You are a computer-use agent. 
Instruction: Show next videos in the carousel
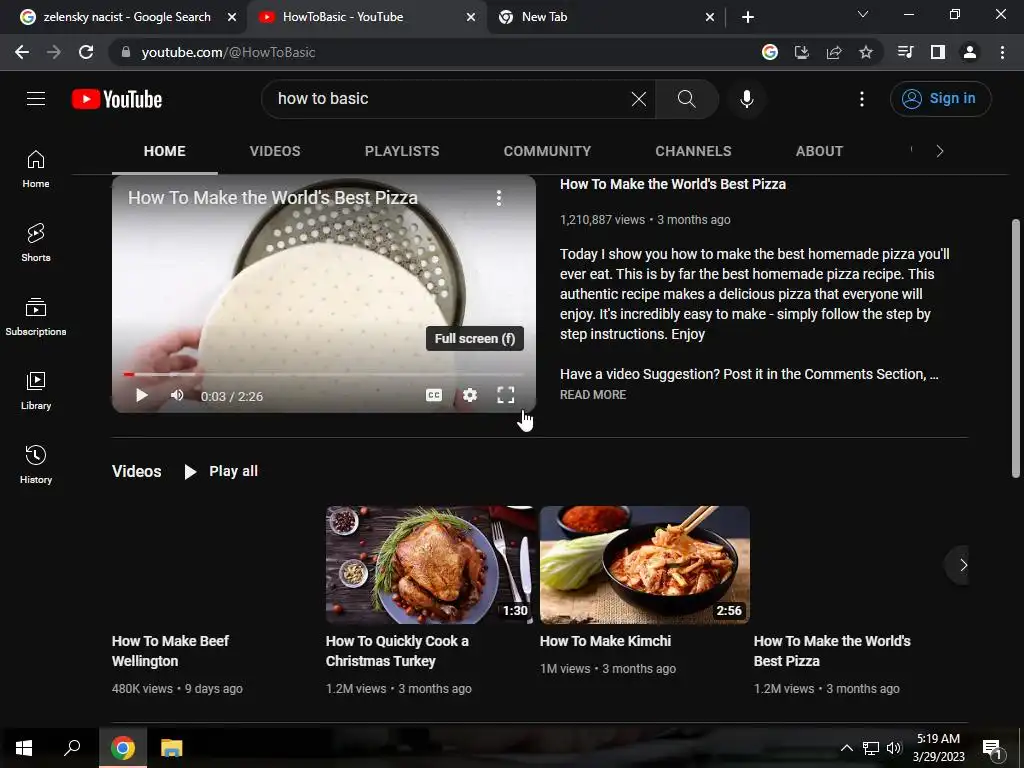point(963,565)
